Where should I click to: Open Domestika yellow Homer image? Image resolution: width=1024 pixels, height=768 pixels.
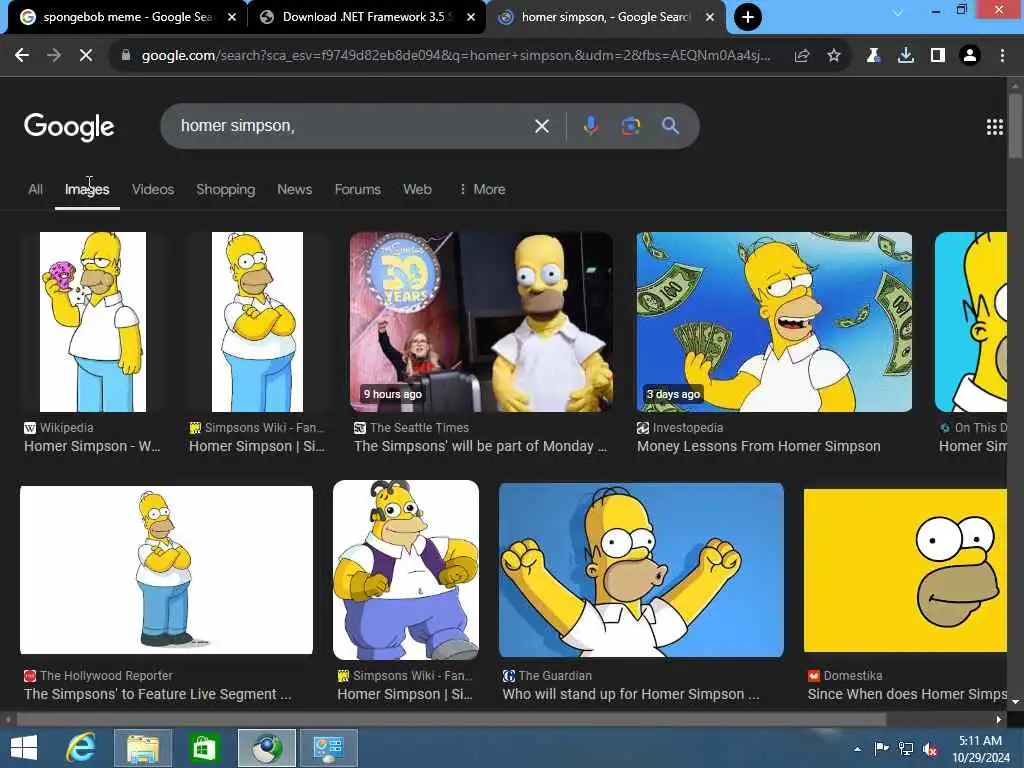pyautogui.click(x=905, y=569)
